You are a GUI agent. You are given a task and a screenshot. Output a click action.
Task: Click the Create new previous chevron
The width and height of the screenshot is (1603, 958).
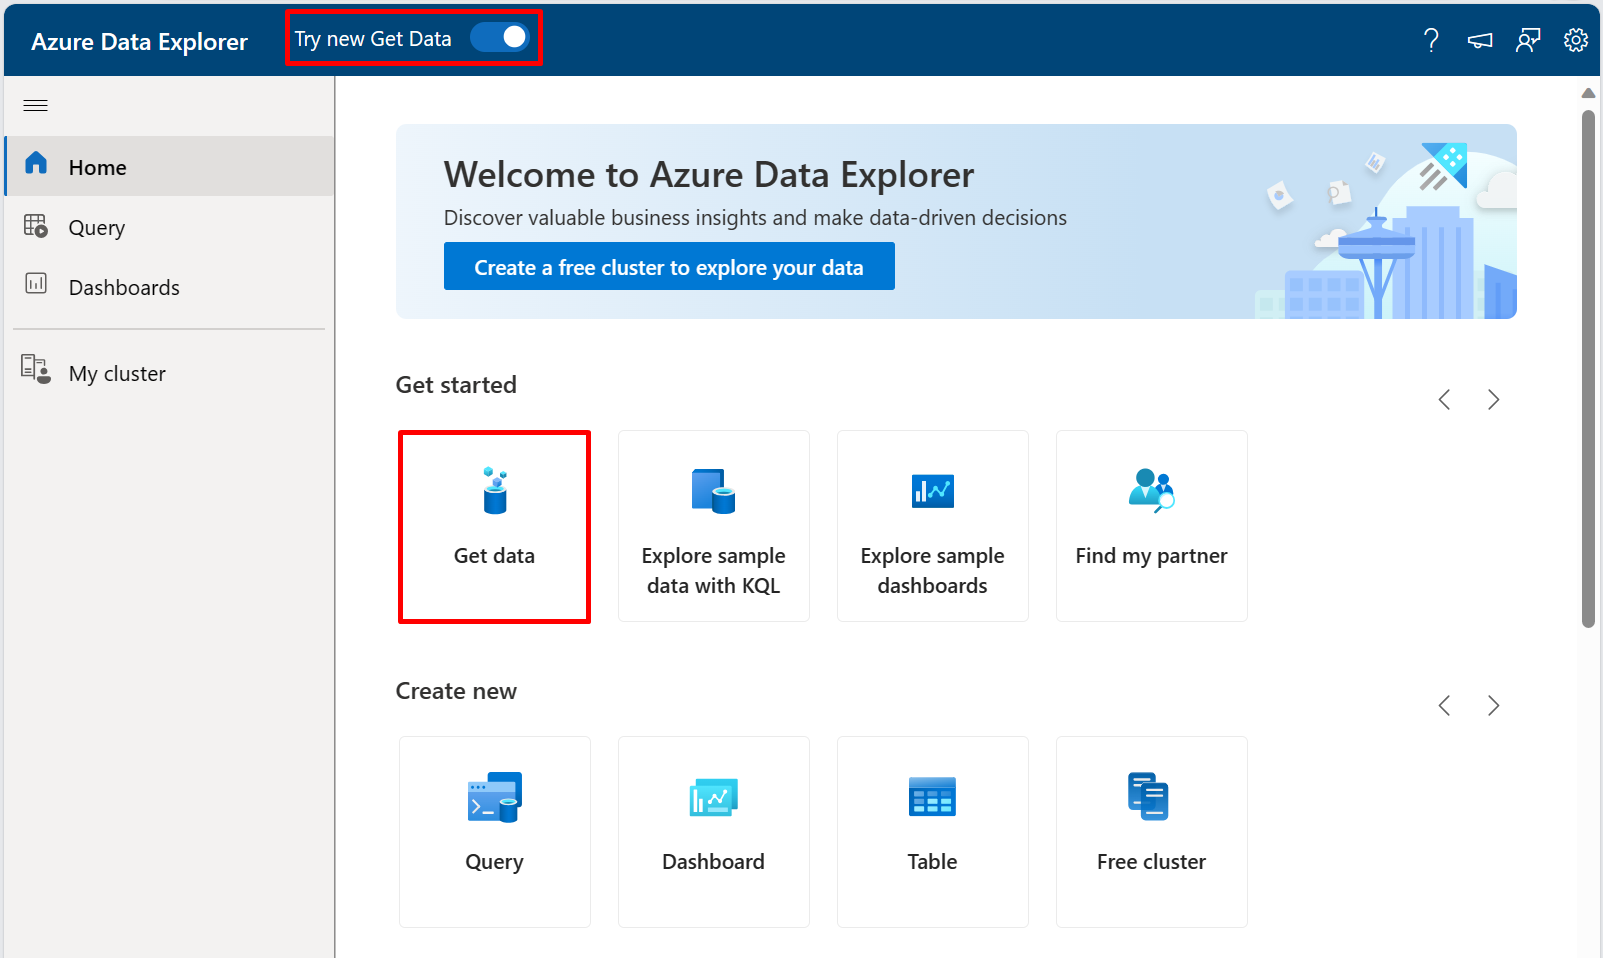pos(1444,706)
